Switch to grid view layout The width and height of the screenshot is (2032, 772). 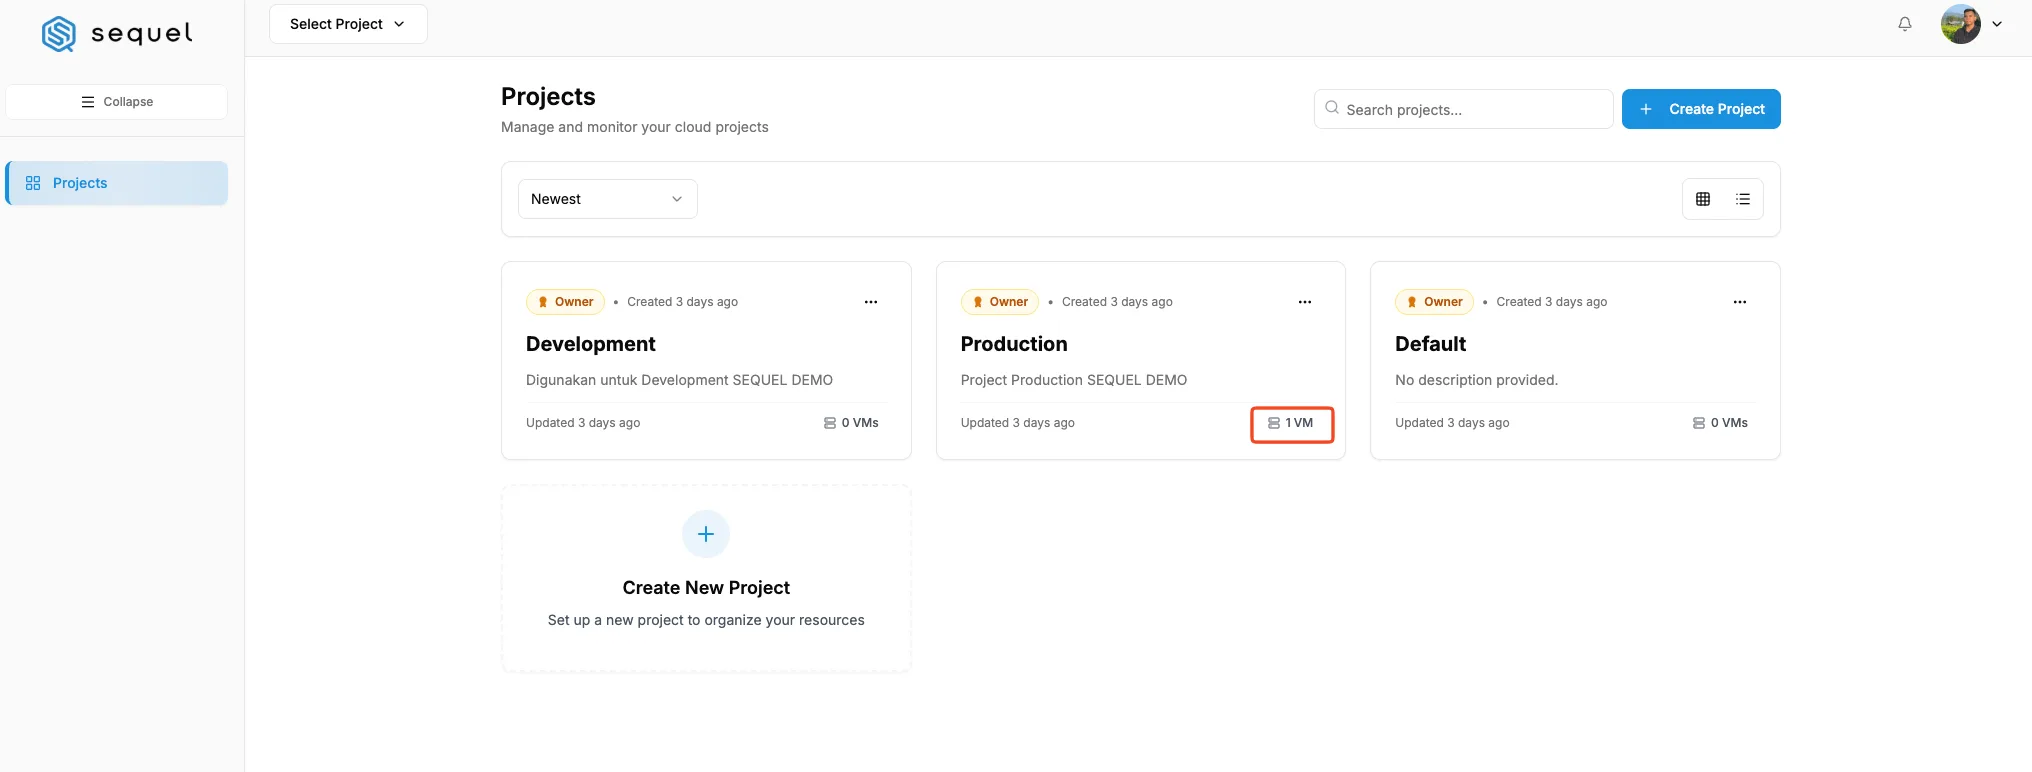coord(1703,199)
